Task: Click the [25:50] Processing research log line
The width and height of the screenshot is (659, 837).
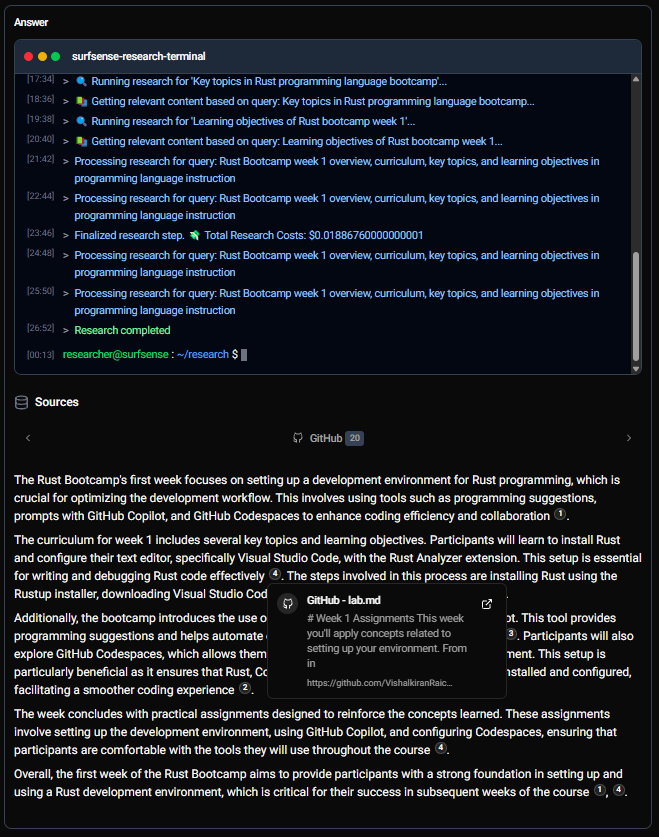Action: [337, 302]
